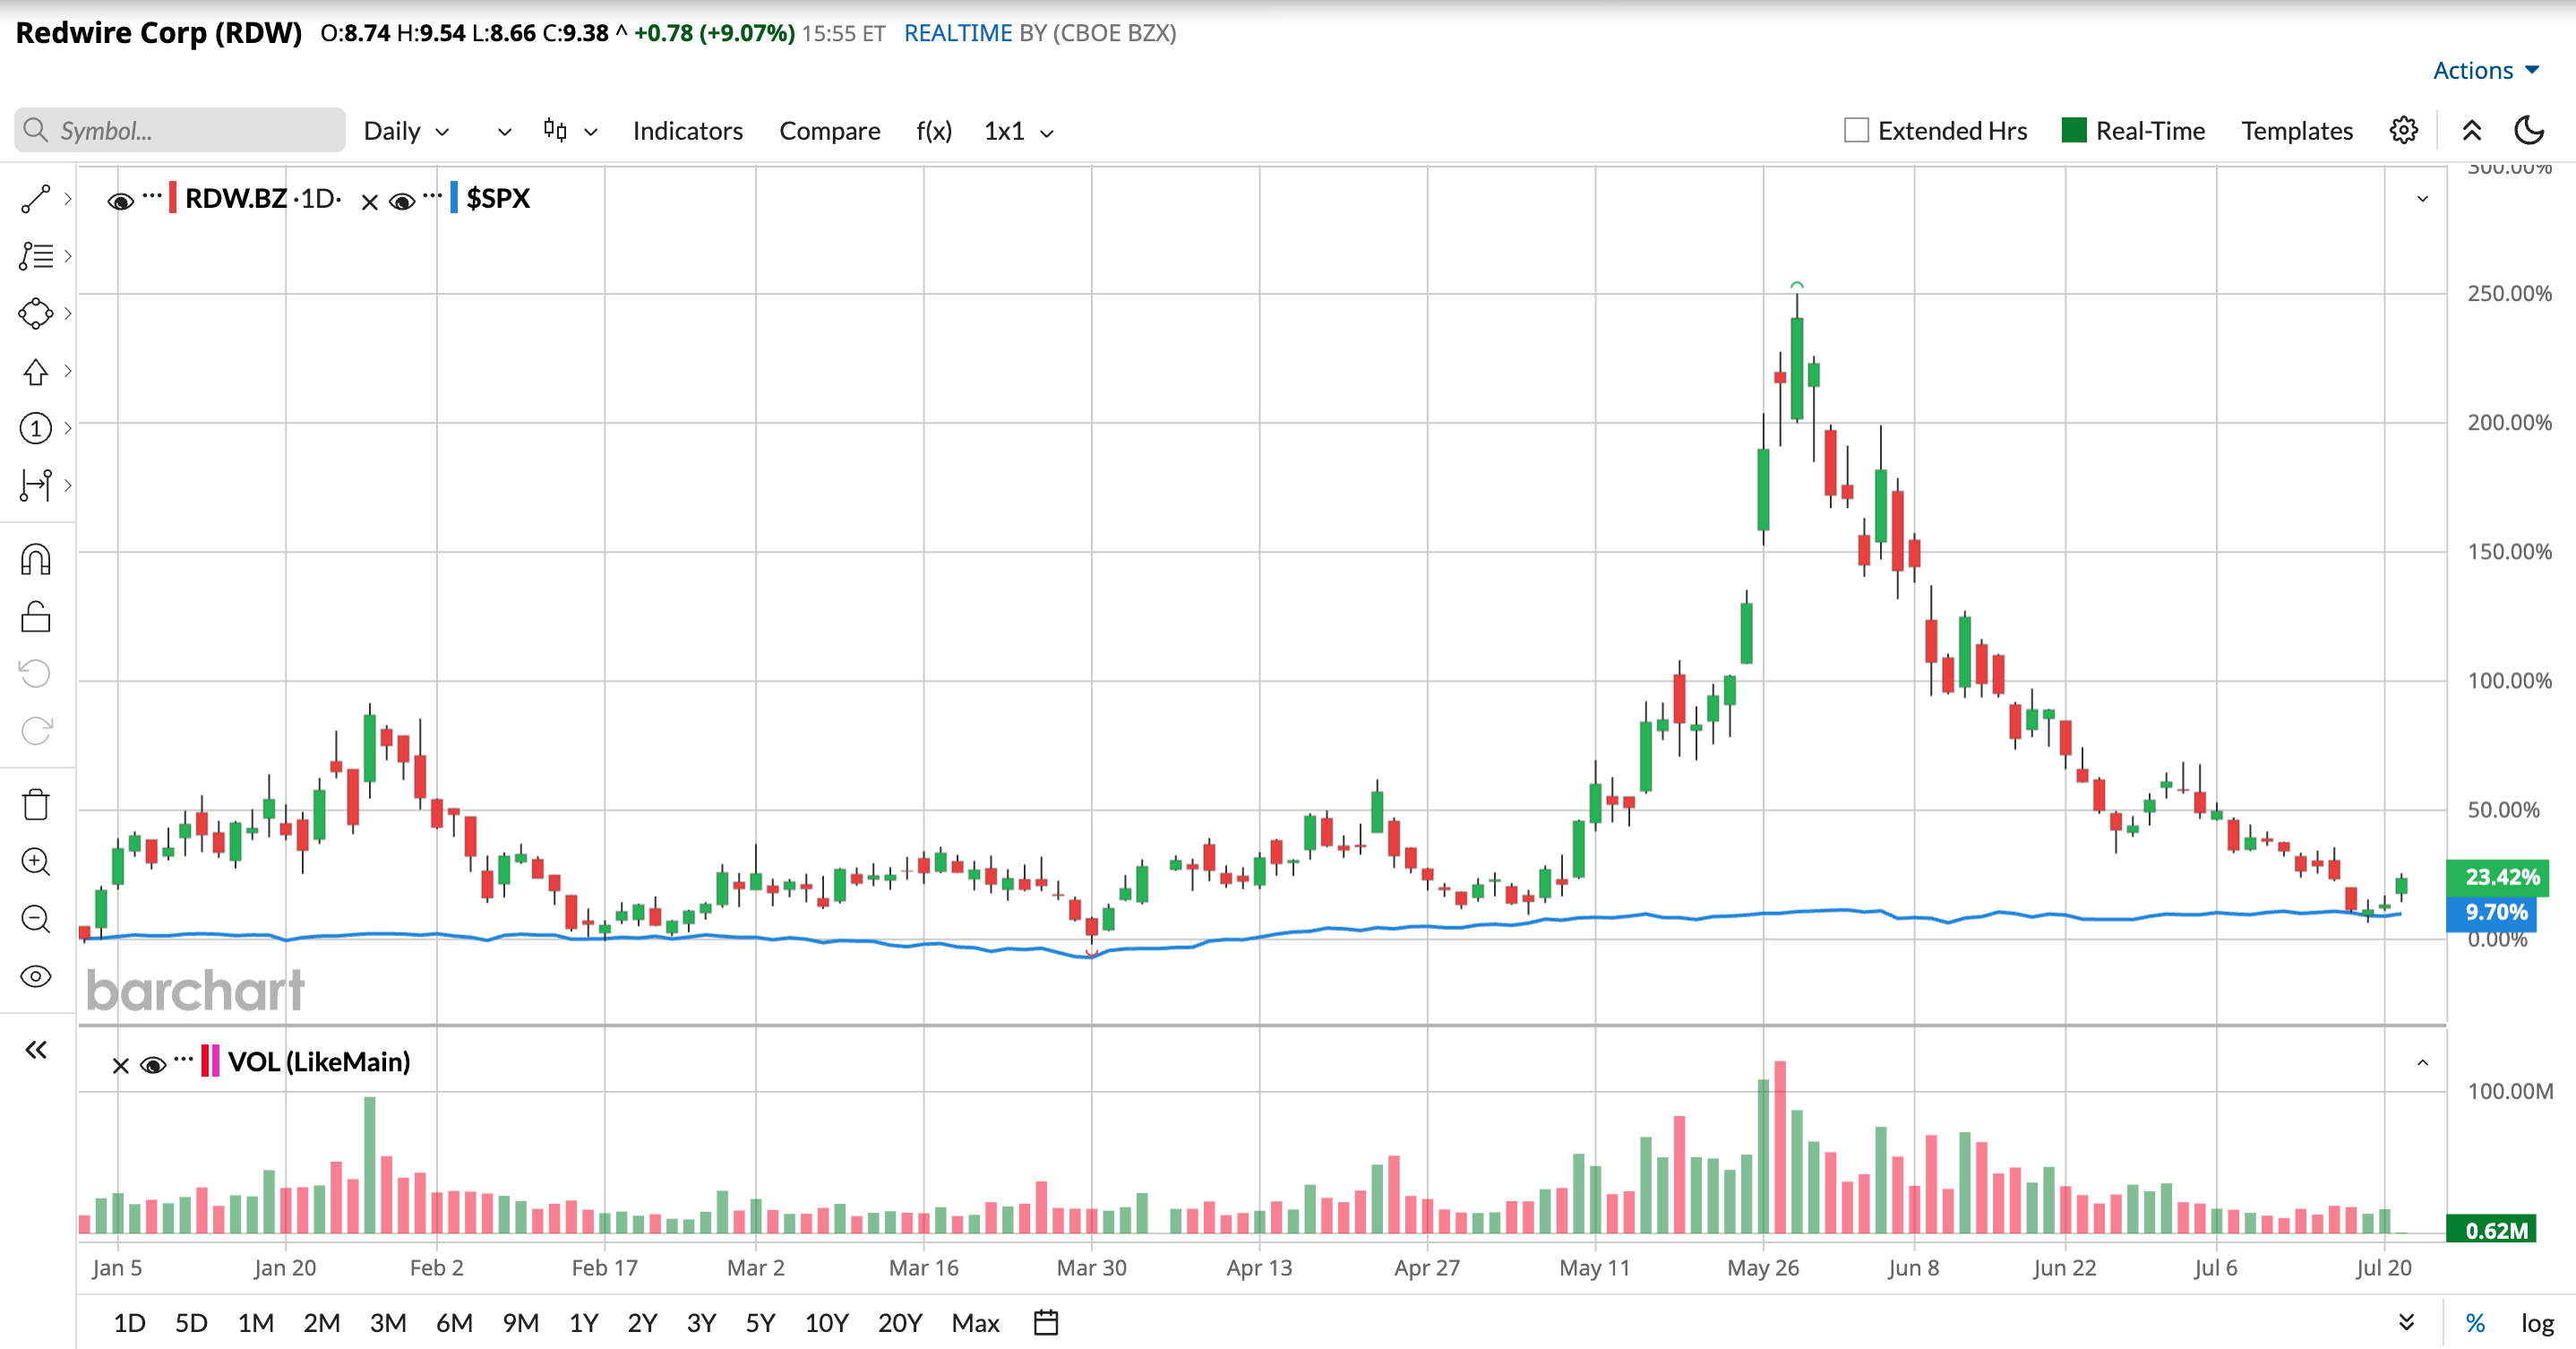2576x1349 pixels.
Task: Switch to dark mode moon icon
Action: coord(2529,130)
